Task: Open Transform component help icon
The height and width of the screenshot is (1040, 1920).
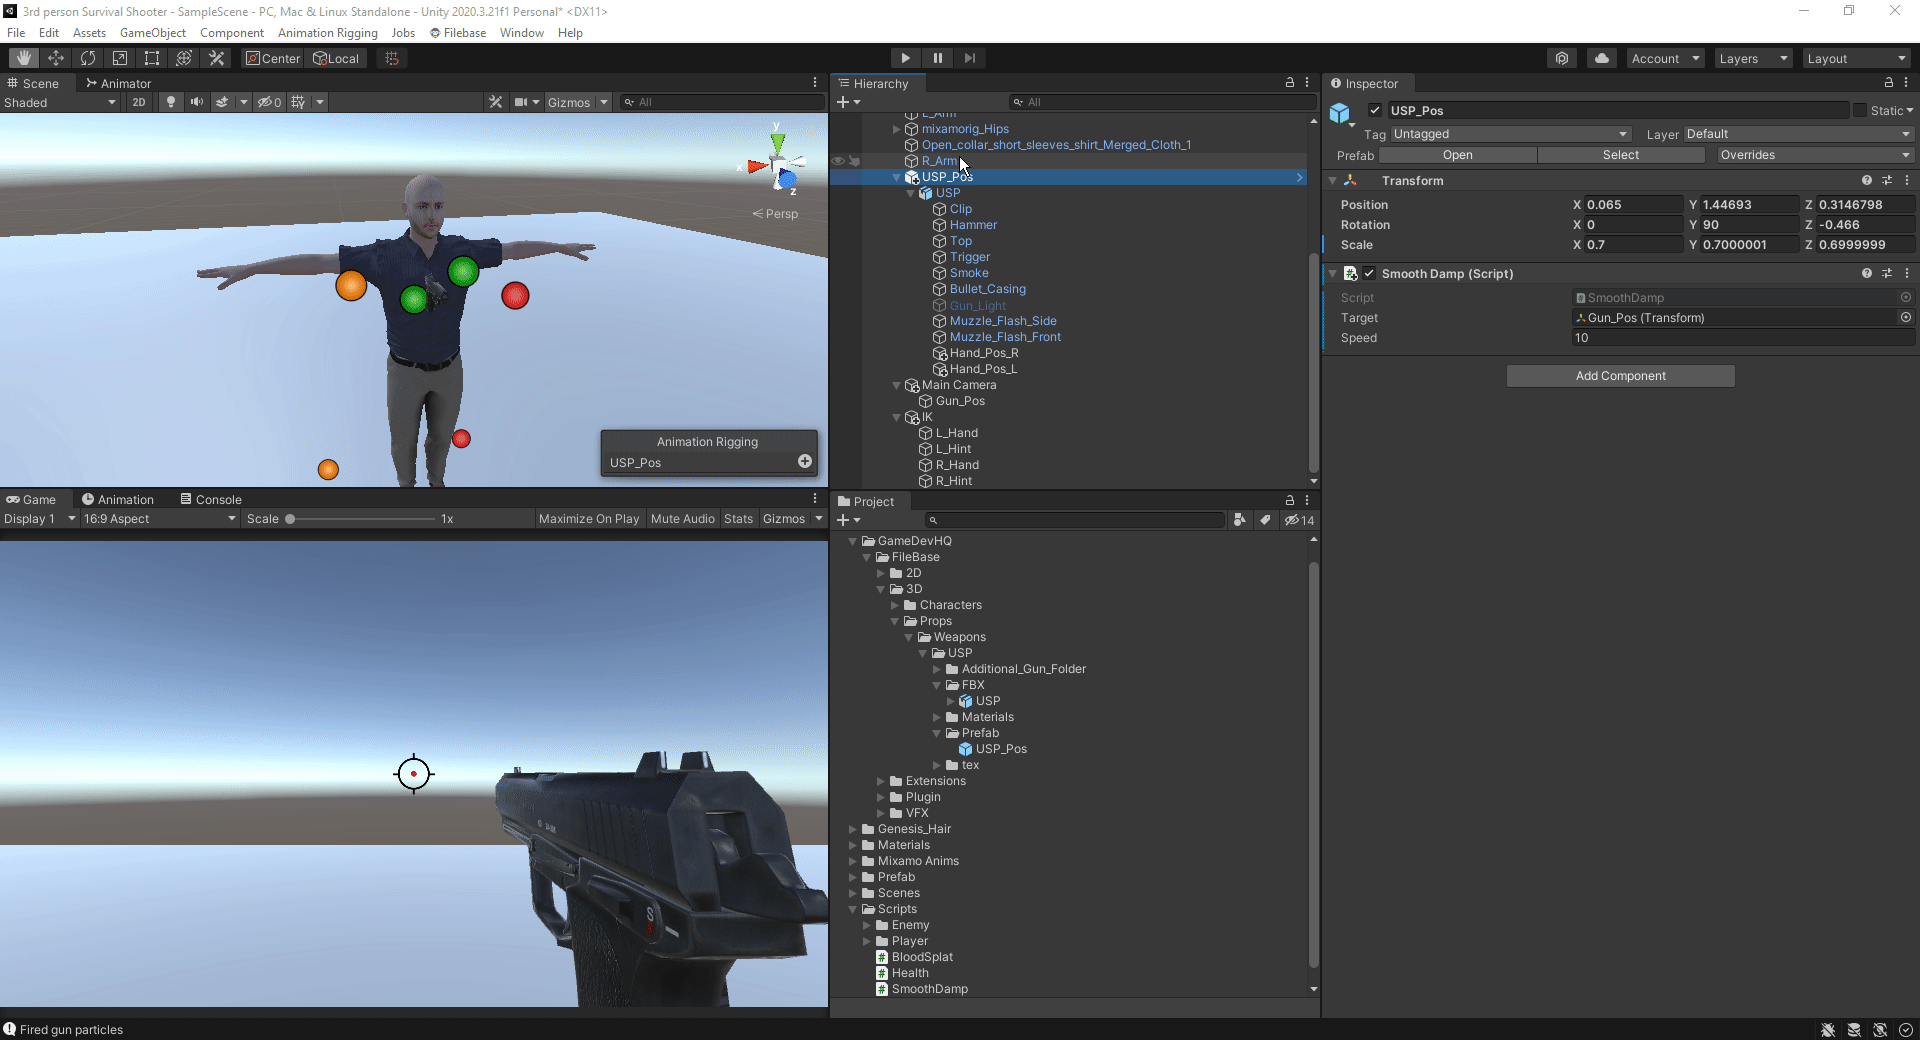Action: click(1867, 180)
